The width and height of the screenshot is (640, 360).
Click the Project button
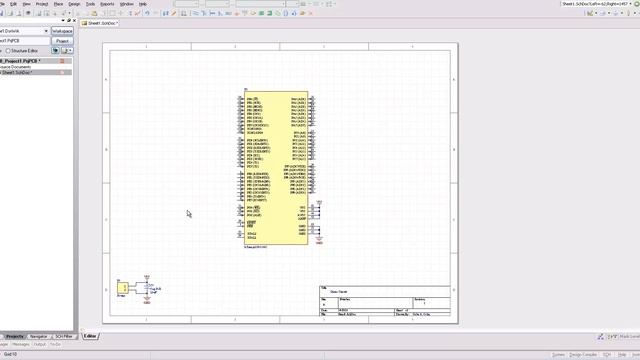pyautogui.click(x=62, y=41)
